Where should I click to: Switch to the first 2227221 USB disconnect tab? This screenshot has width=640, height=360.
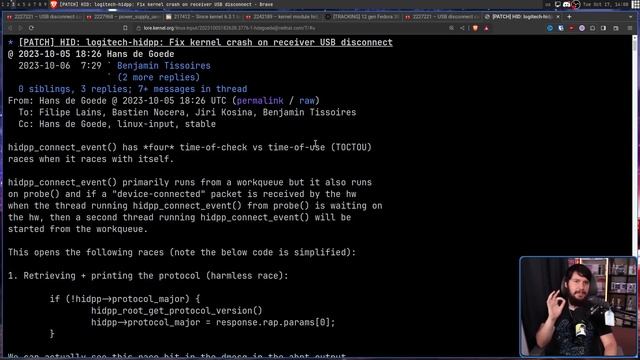(44, 17)
